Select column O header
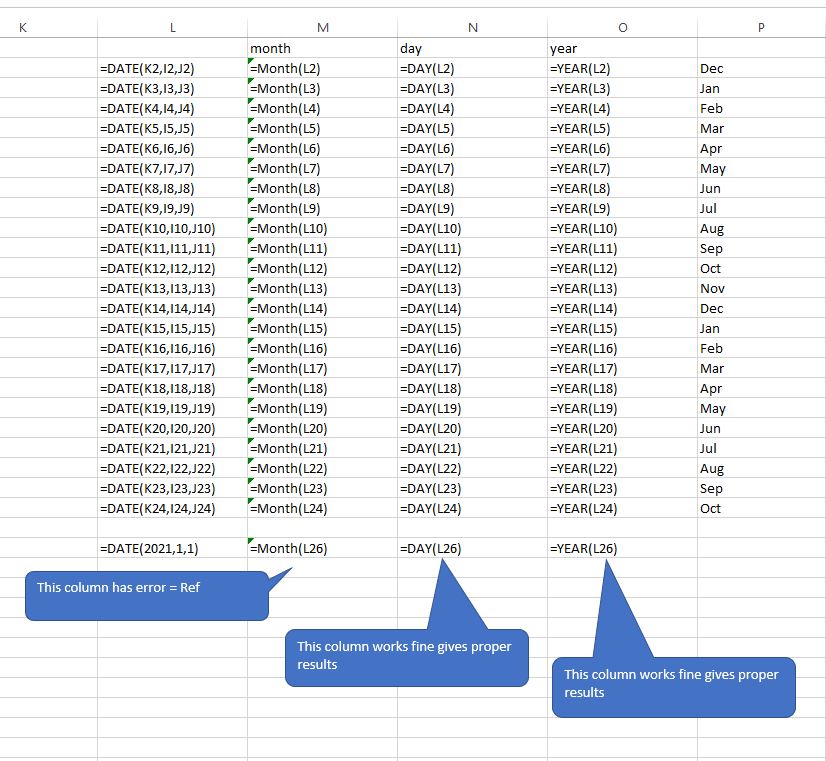Image resolution: width=826 pixels, height=761 pixels. point(623,28)
